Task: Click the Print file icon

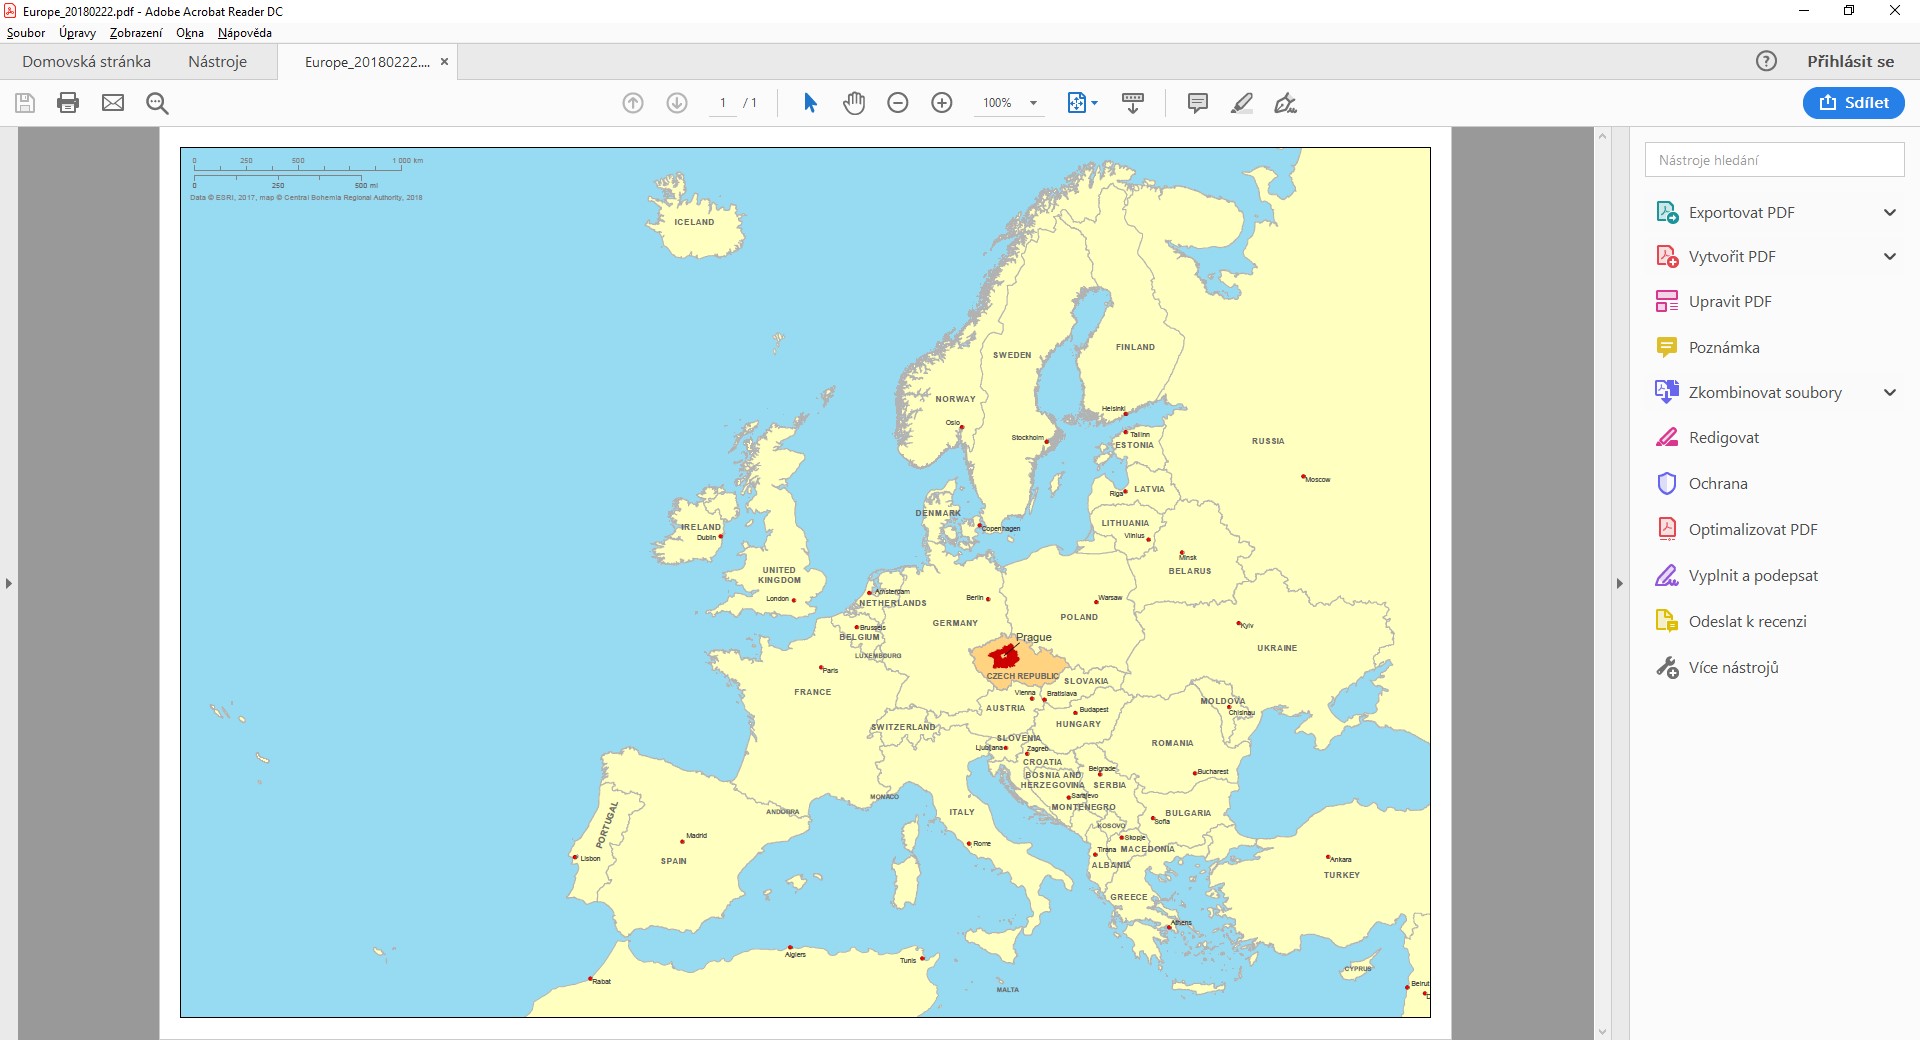Action: (x=68, y=103)
